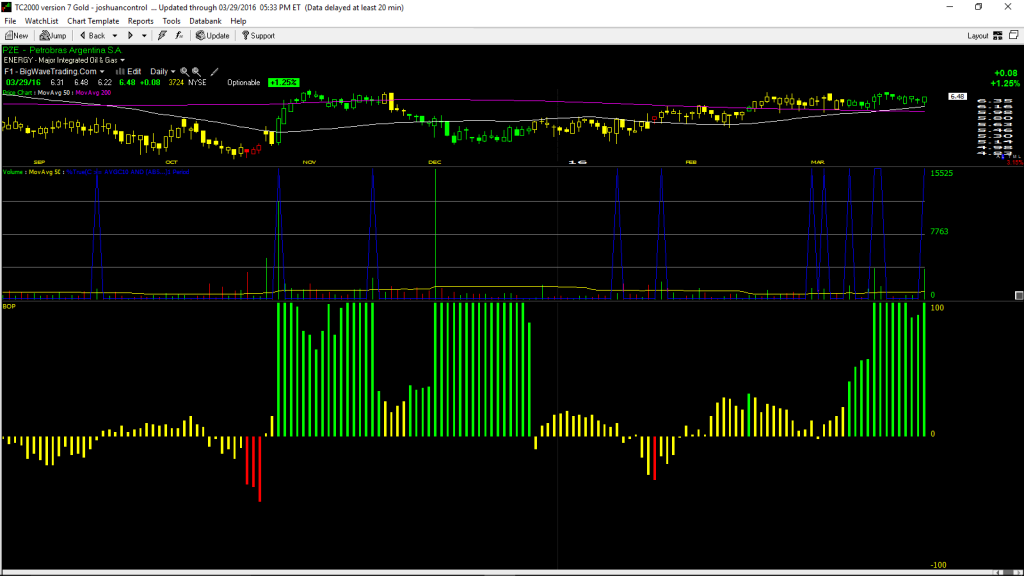Open the Reports menu

coord(140,21)
